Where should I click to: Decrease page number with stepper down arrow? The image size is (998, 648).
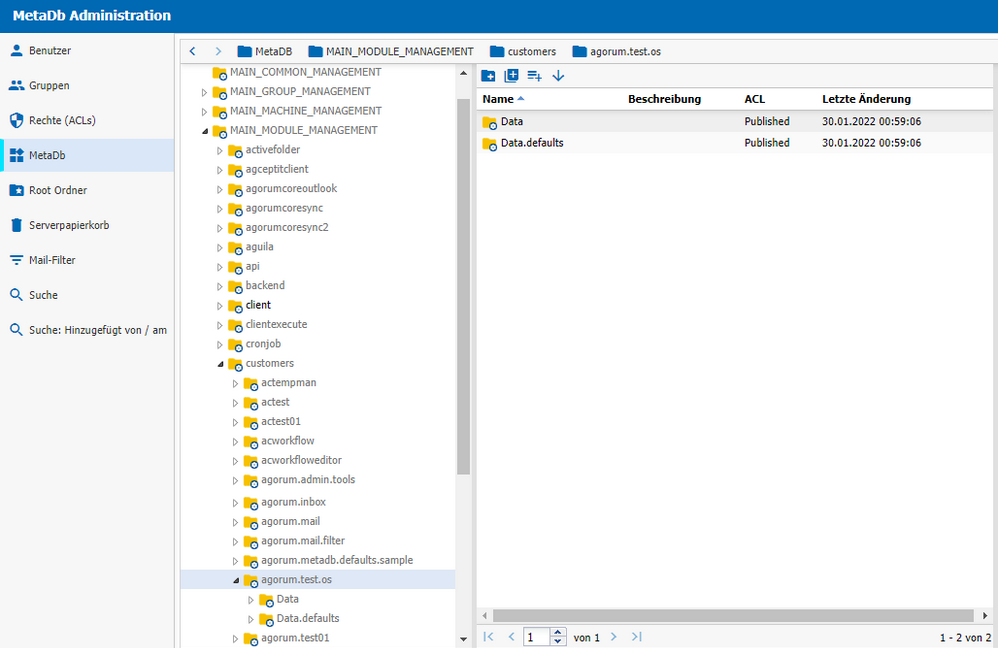pyautogui.click(x=558, y=641)
